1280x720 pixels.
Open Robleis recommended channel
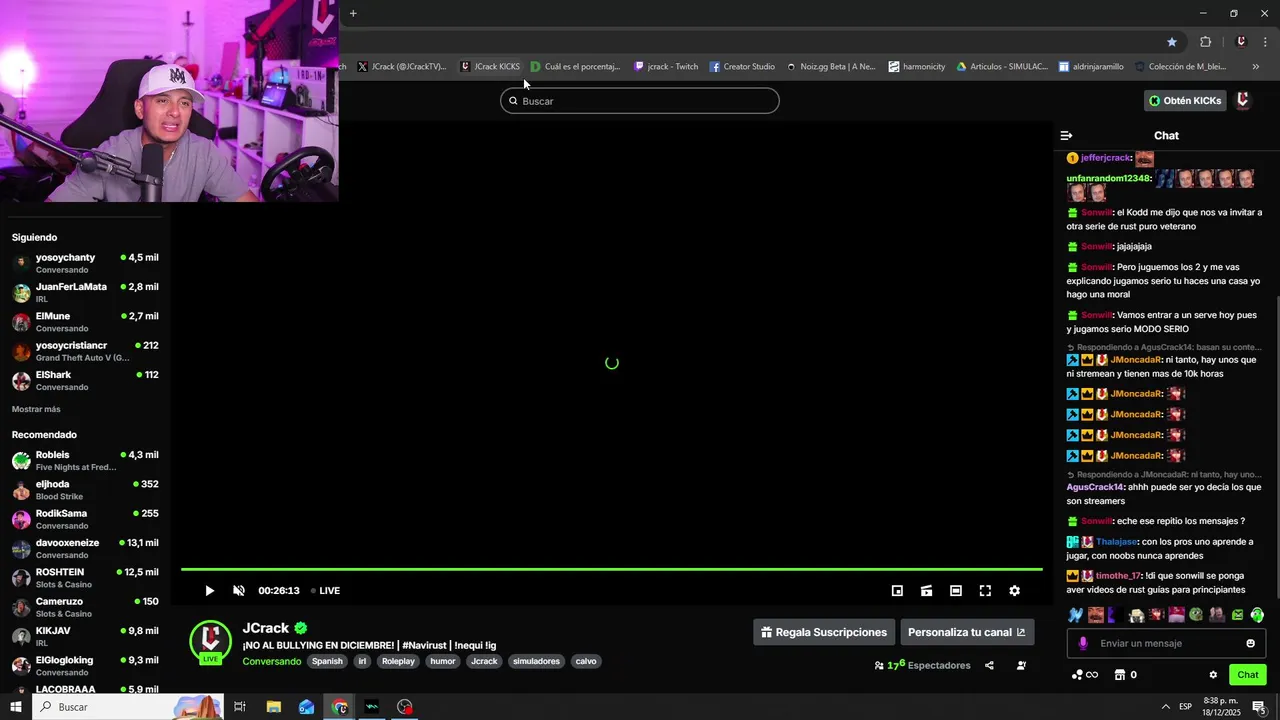pos(86,460)
